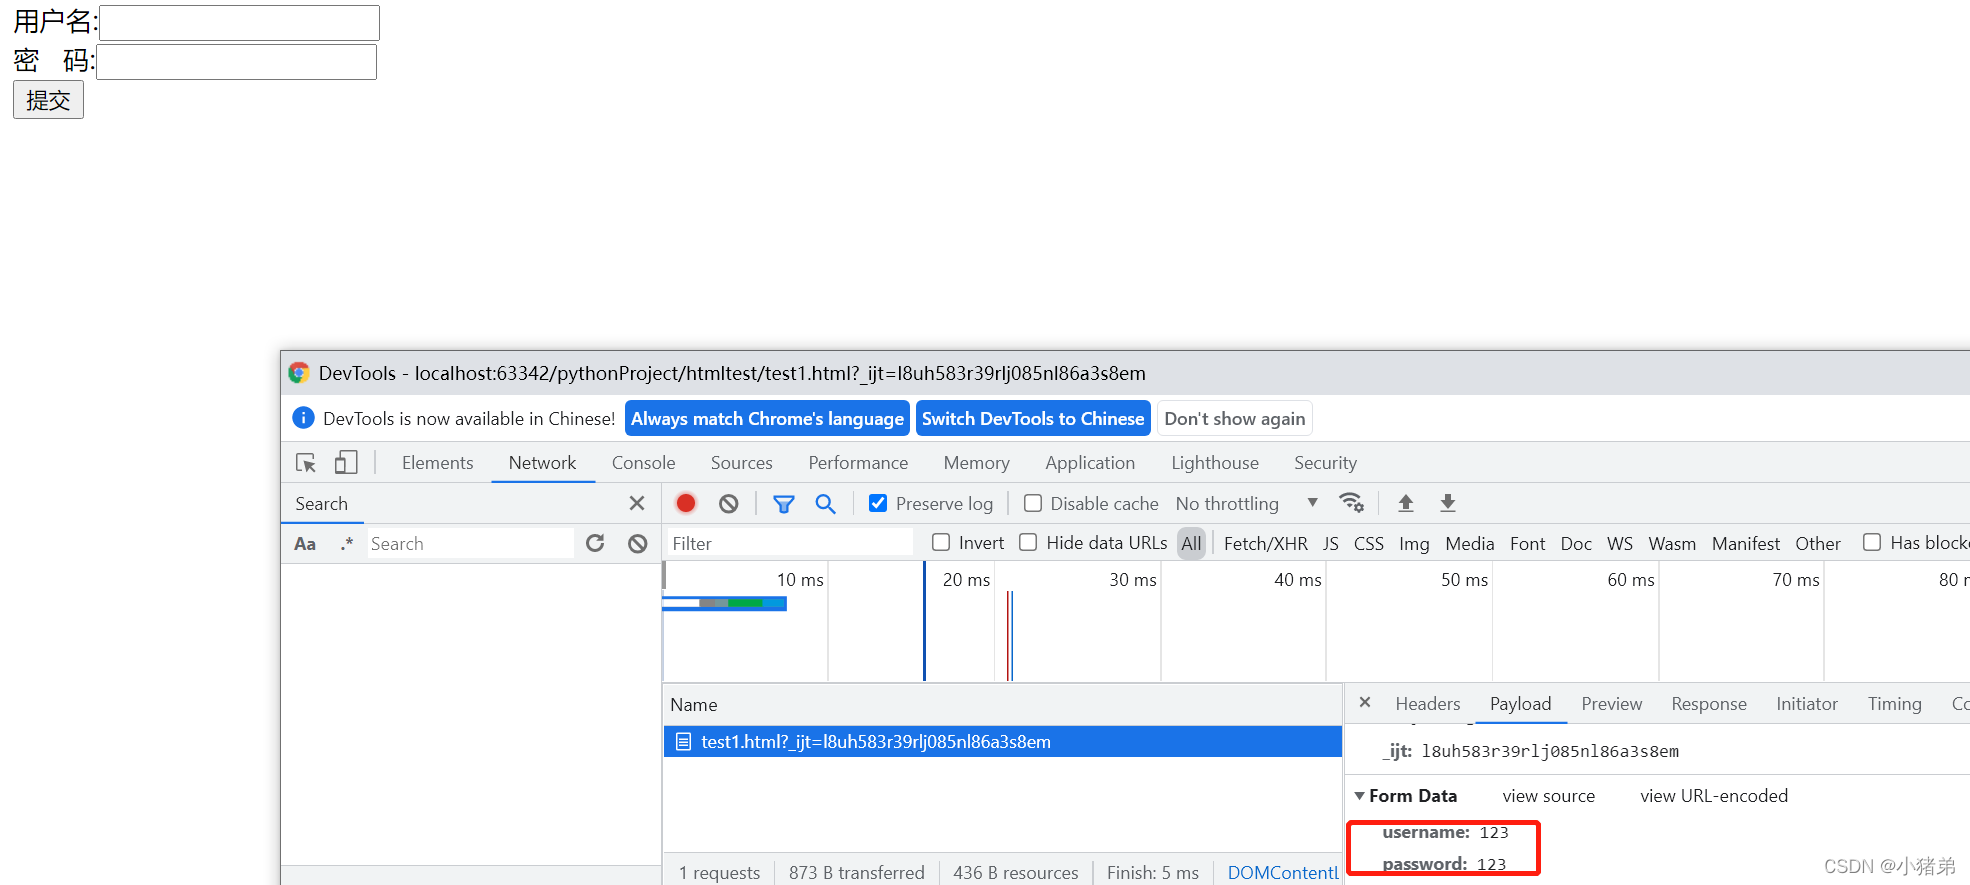Stop recording the network log
1970x885 pixels.
click(686, 503)
